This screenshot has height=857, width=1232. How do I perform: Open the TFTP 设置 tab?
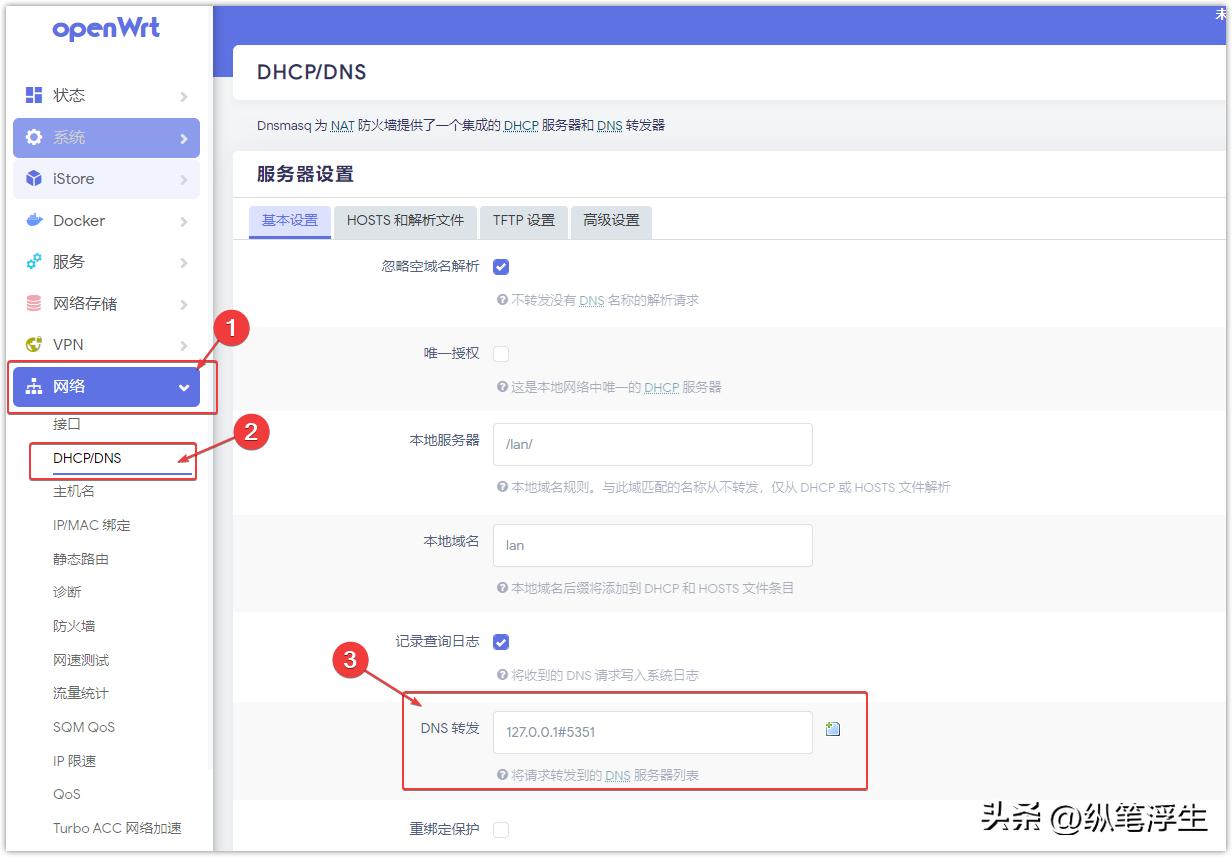pyautogui.click(x=523, y=221)
